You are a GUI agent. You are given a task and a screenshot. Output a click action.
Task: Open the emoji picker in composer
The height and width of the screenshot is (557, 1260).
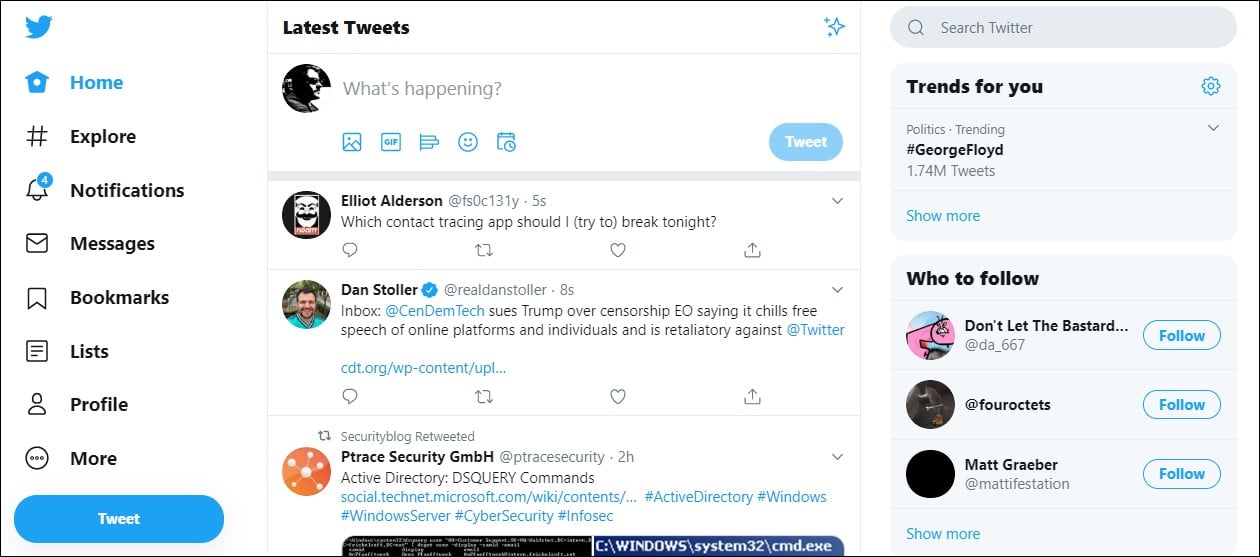pos(468,142)
